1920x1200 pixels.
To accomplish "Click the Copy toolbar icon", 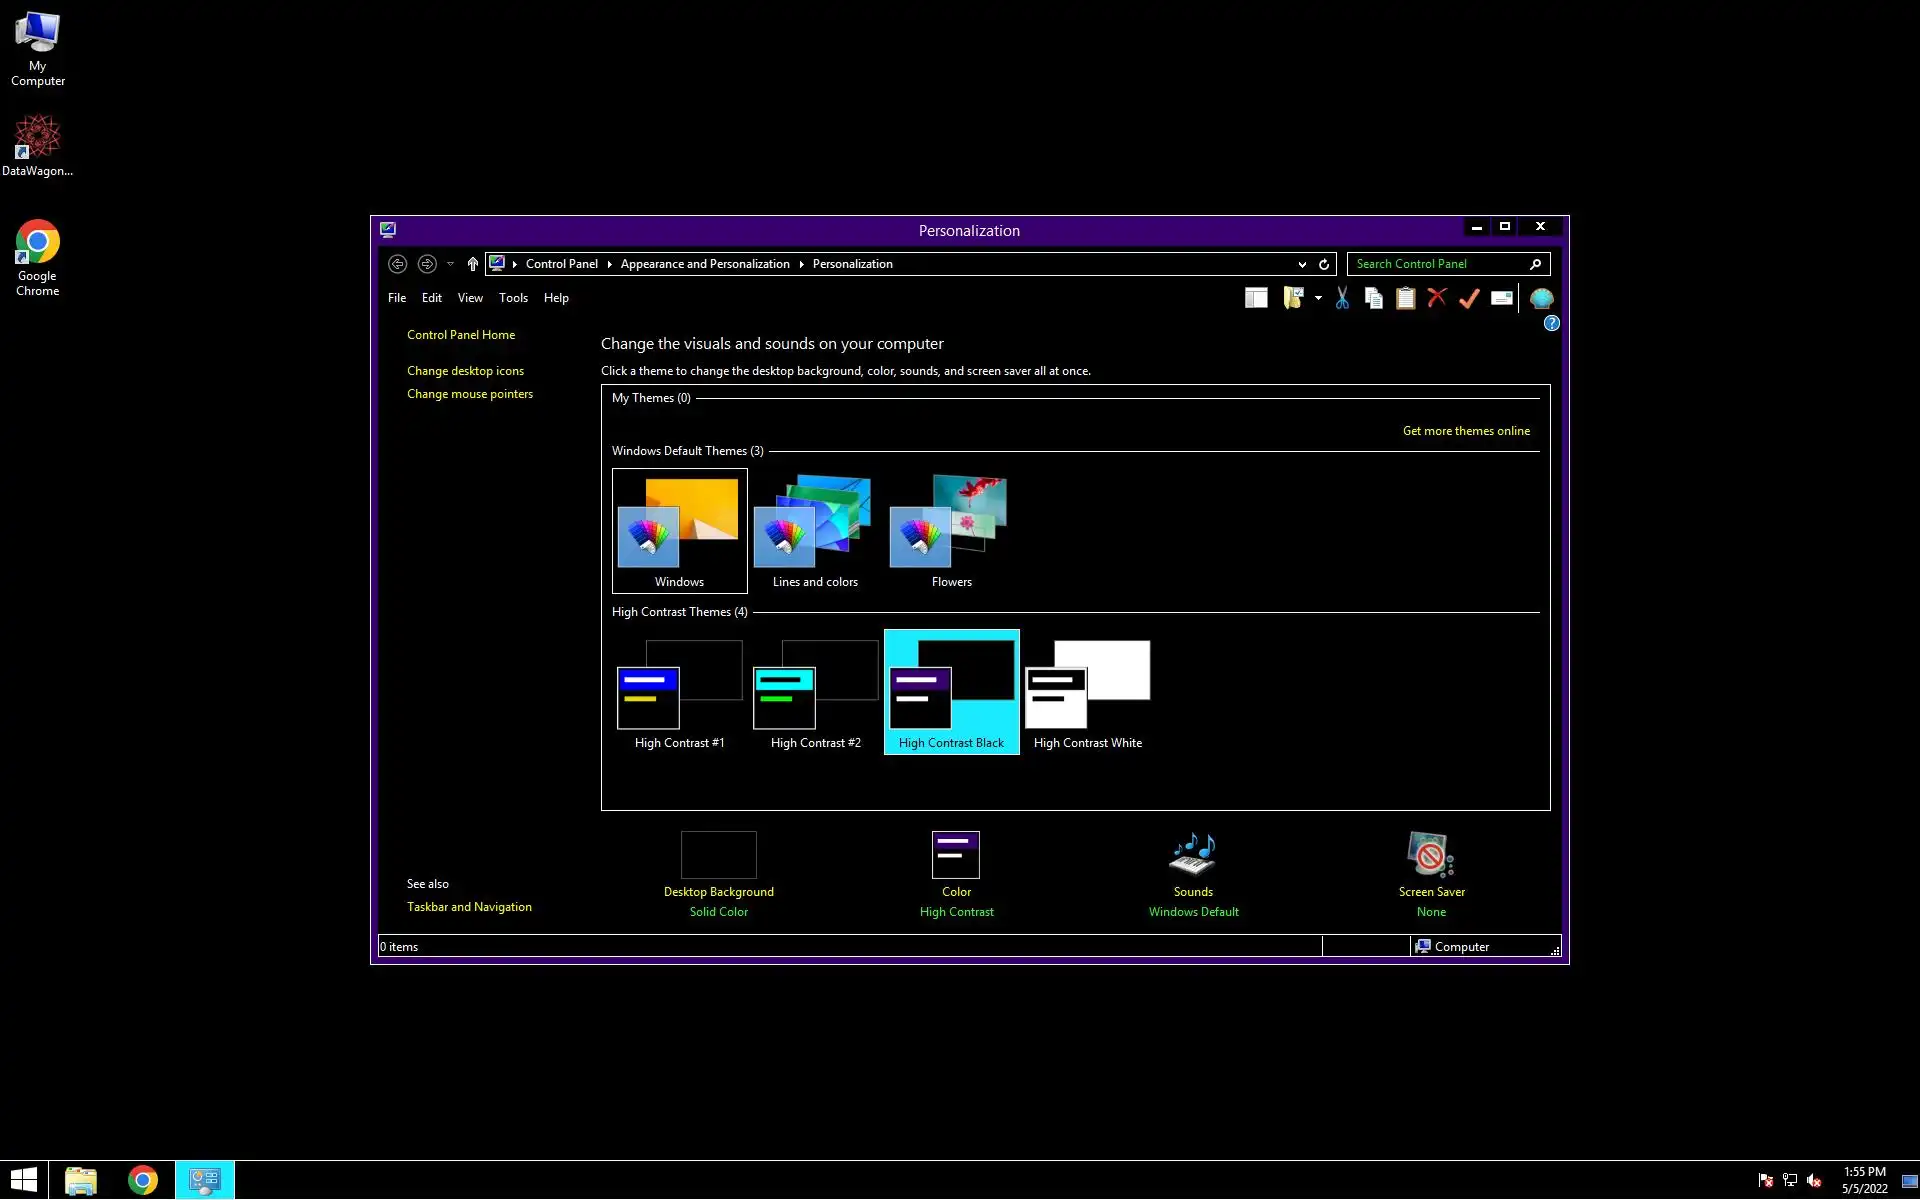I will (x=1374, y=298).
